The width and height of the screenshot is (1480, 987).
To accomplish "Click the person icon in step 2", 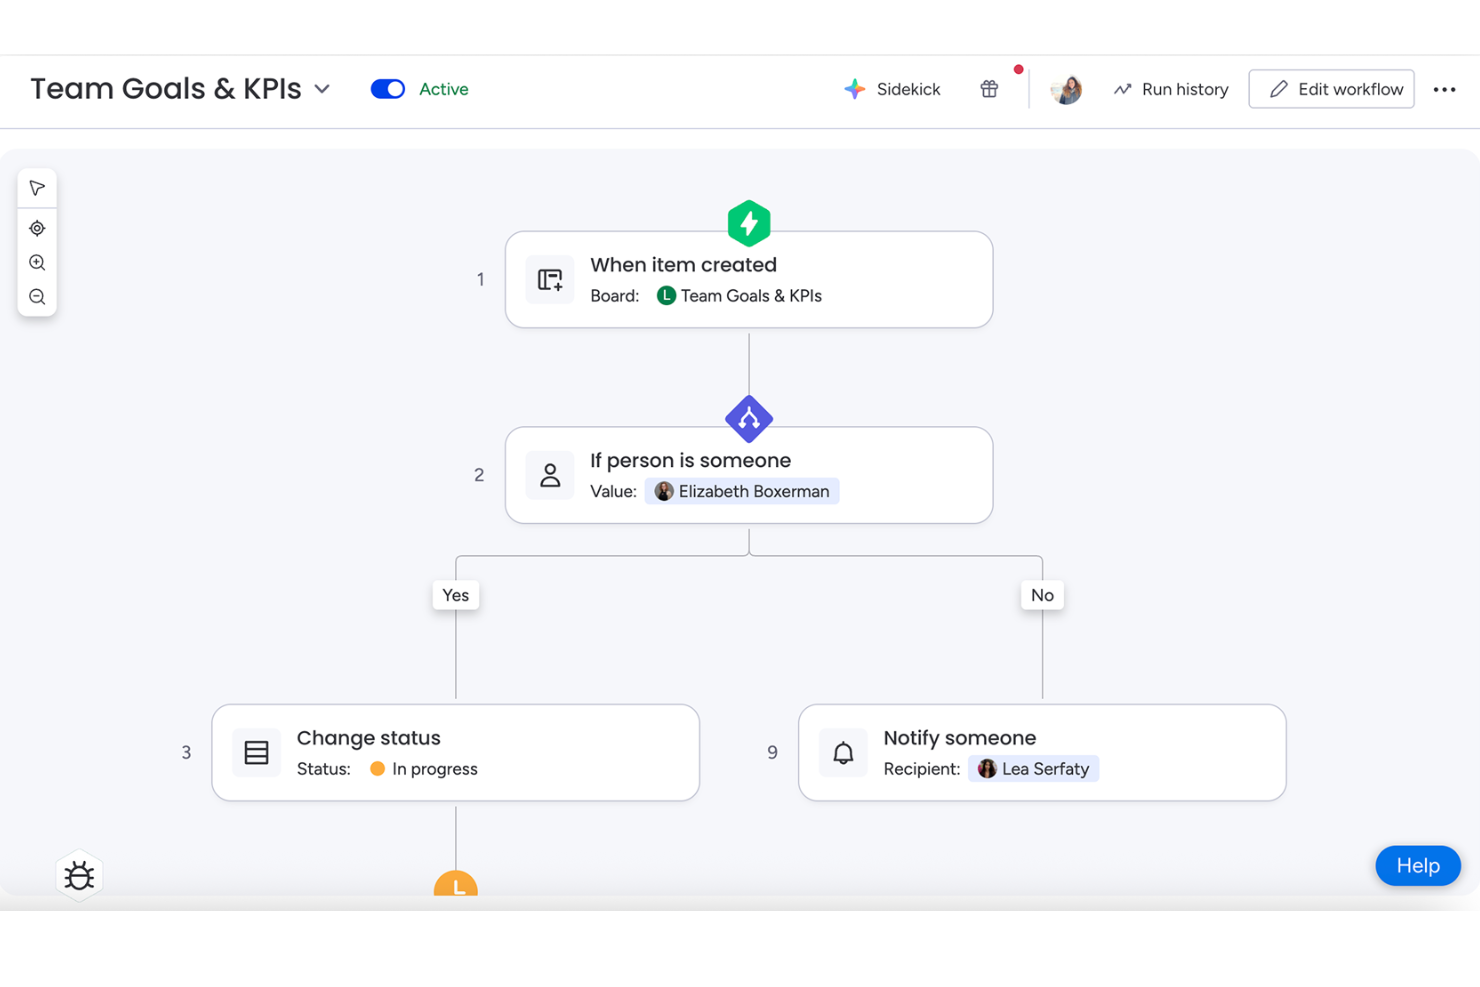I will (x=550, y=475).
